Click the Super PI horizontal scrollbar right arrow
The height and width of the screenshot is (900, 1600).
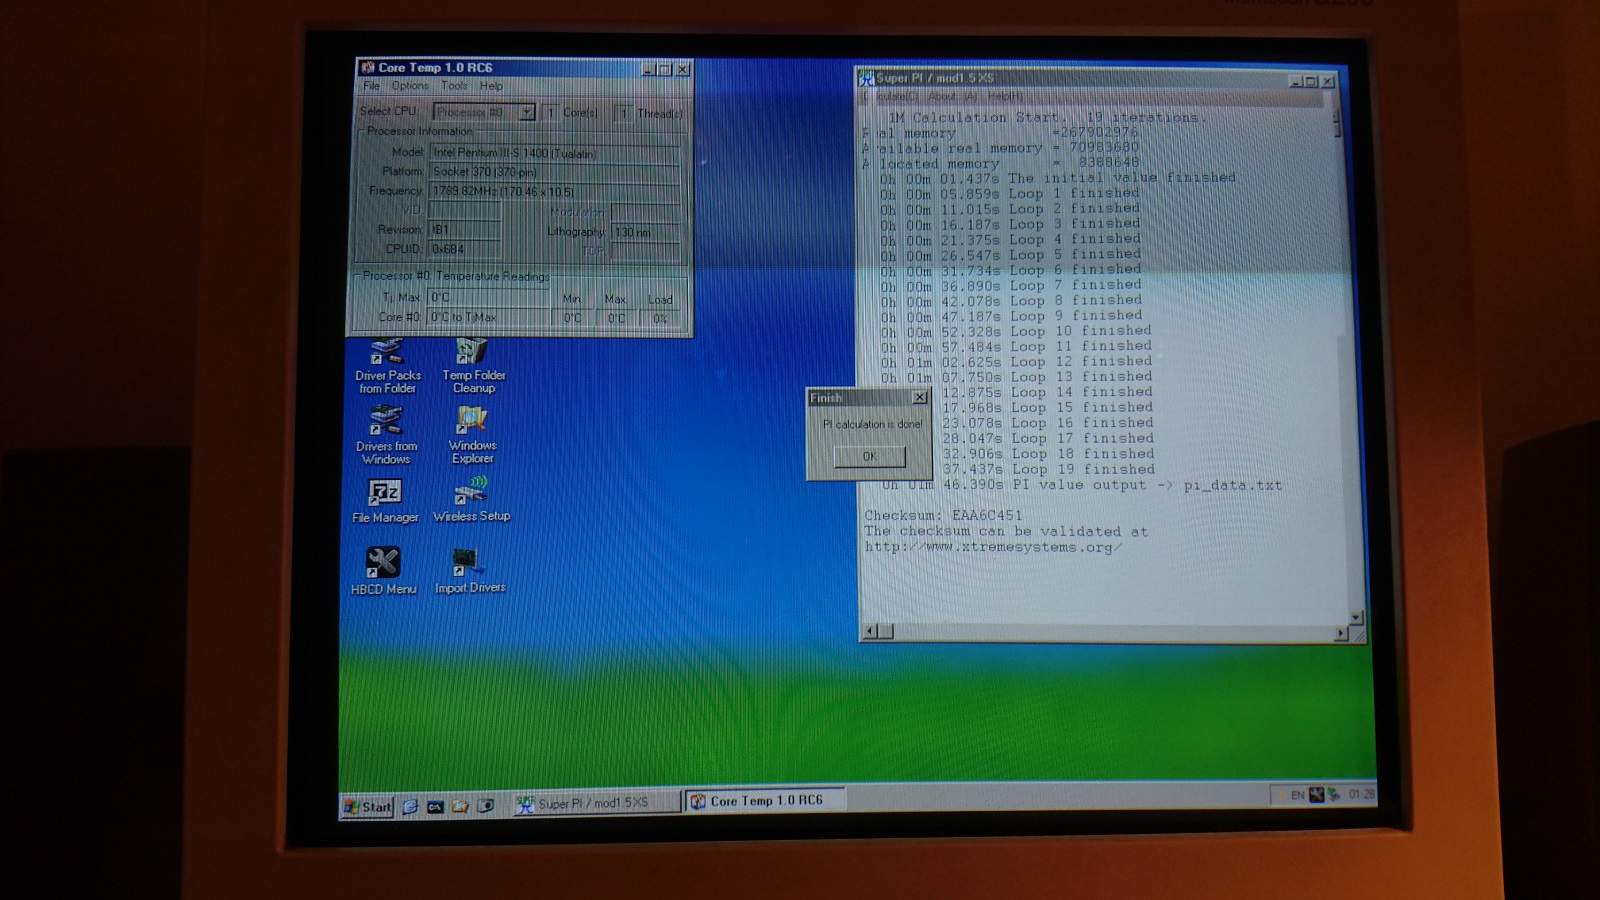point(1341,633)
